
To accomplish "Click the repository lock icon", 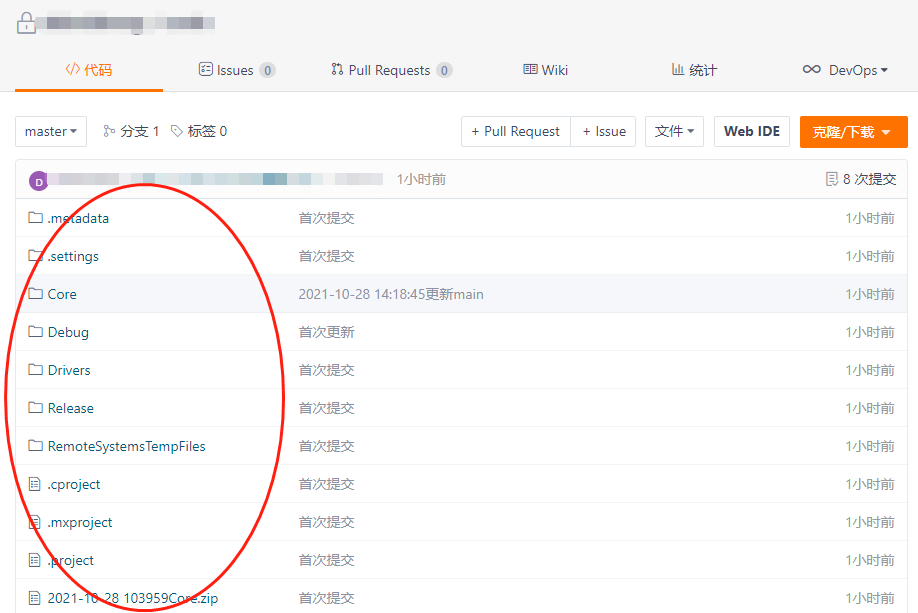I will (27, 21).
